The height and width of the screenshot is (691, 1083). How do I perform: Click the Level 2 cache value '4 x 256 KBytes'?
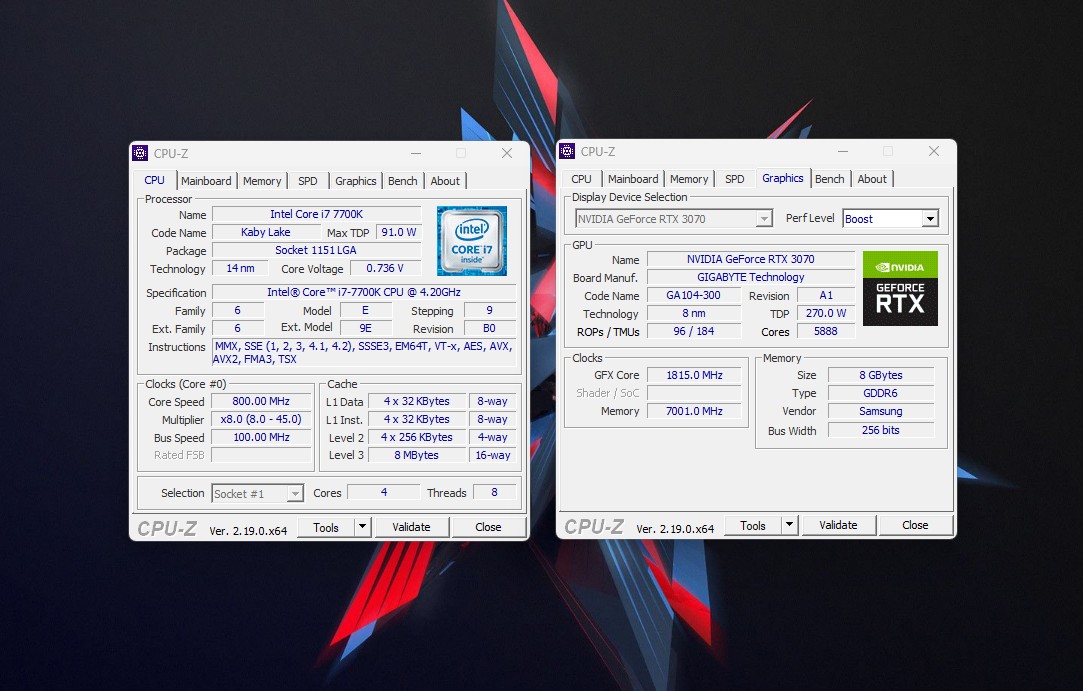pyautogui.click(x=416, y=437)
